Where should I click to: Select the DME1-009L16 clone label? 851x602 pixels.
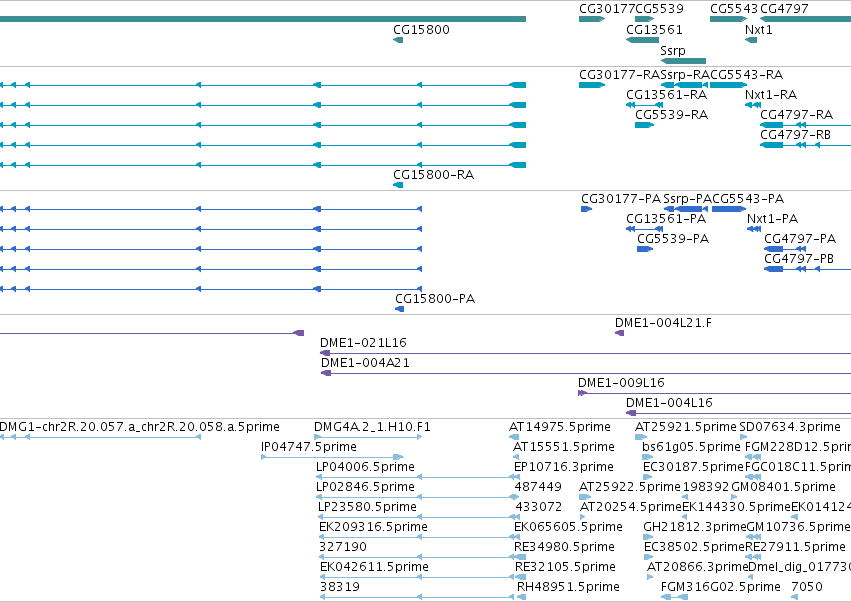pos(621,383)
